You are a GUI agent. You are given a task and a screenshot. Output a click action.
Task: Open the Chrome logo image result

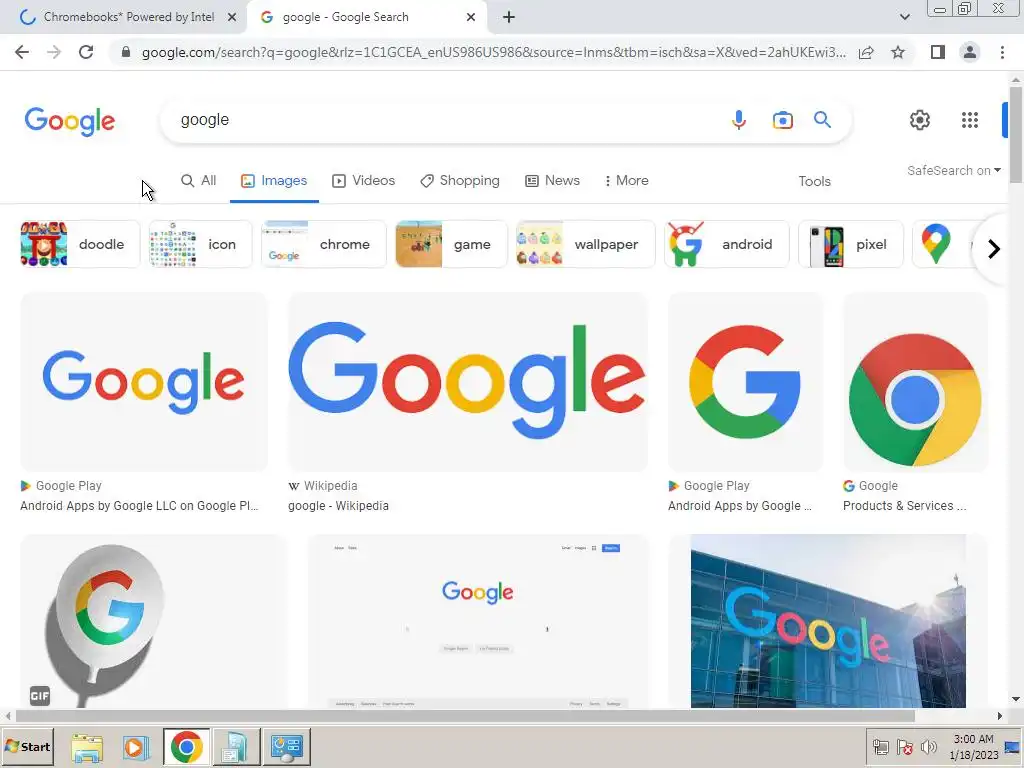(x=915, y=382)
